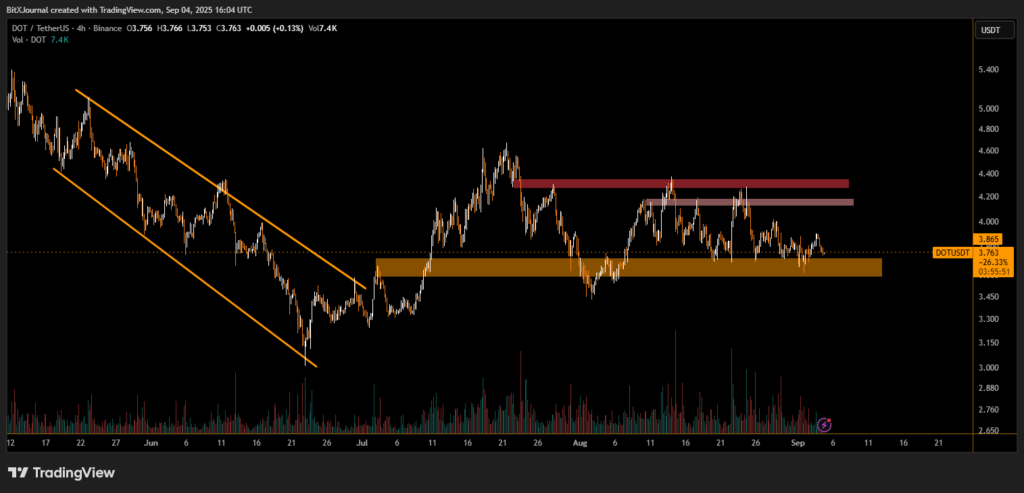Open the USDT currency selector
Screen dimensions: 1024x493
988,30
